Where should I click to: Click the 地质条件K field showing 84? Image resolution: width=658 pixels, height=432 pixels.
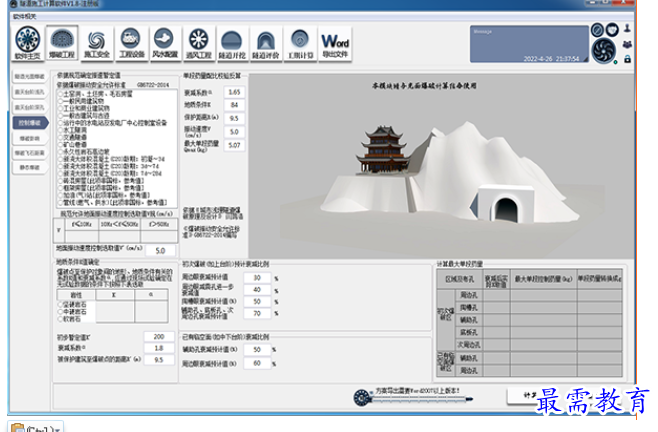[234, 105]
